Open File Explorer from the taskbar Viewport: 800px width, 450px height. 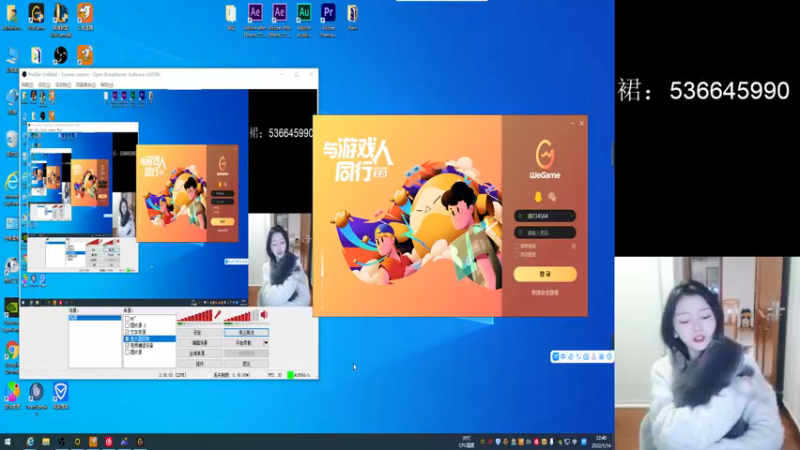tap(46, 442)
